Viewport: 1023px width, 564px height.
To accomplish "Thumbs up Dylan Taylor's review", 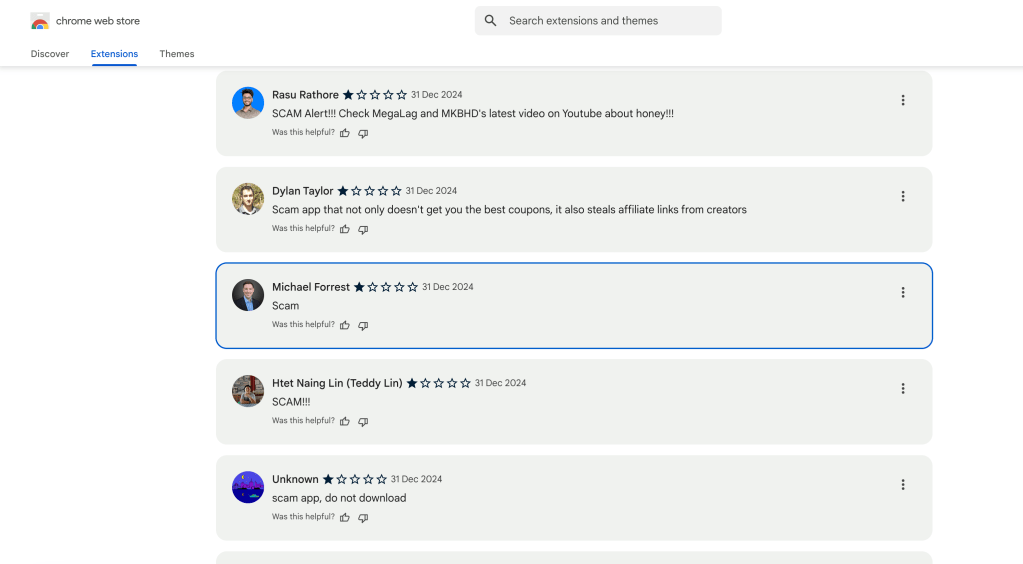I will [344, 229].
